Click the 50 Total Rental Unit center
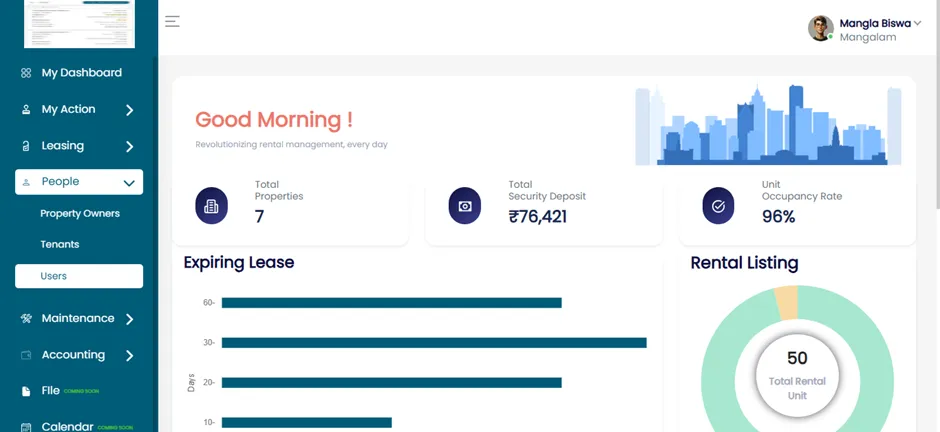This screenshot has width=940, height=432. [797, 375]
